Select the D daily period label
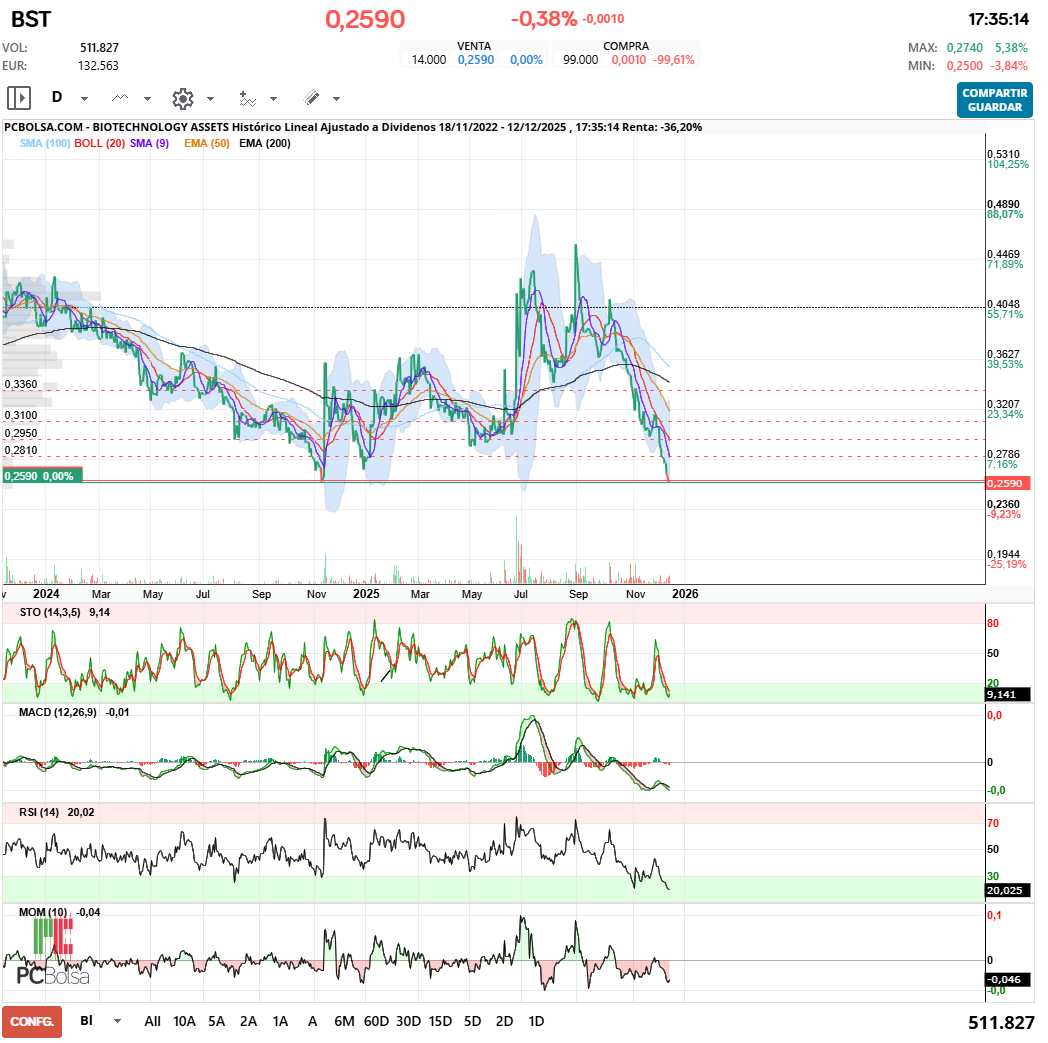 point(57,98)
